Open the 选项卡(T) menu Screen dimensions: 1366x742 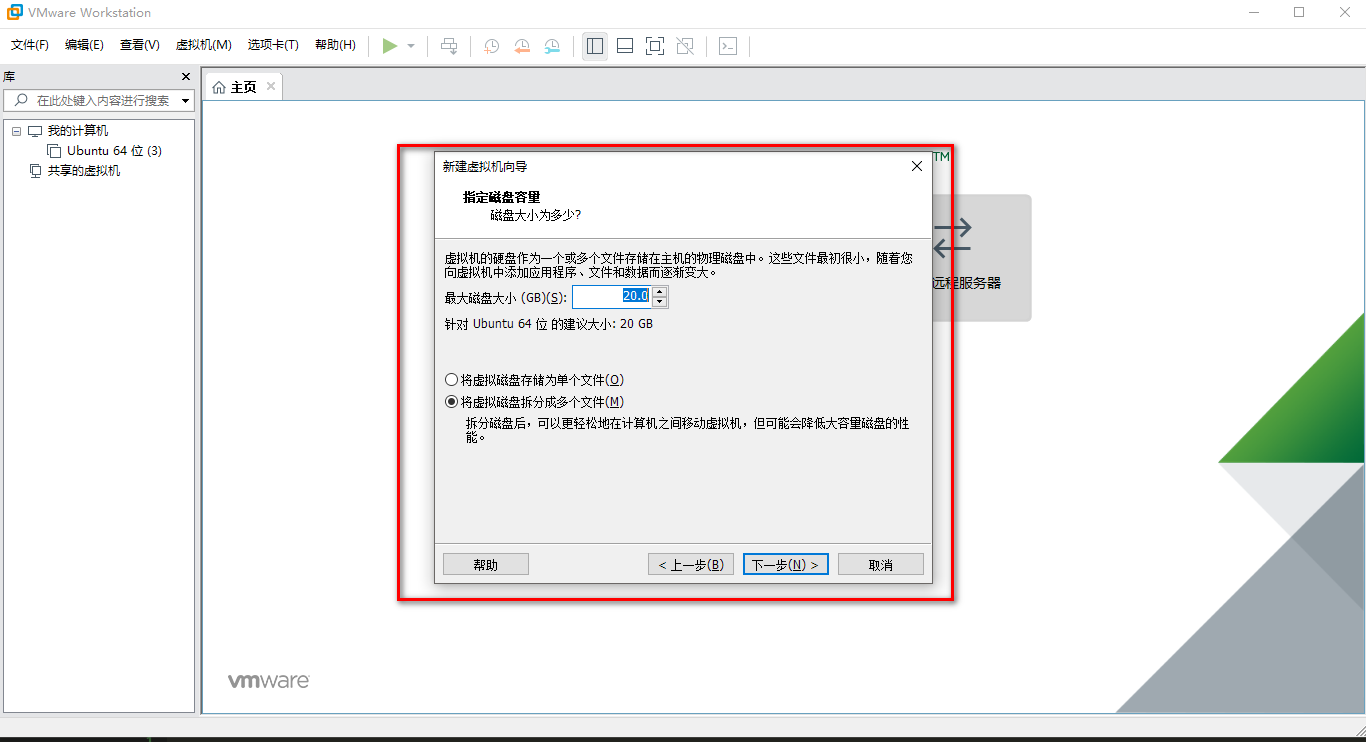click(273, 45)
